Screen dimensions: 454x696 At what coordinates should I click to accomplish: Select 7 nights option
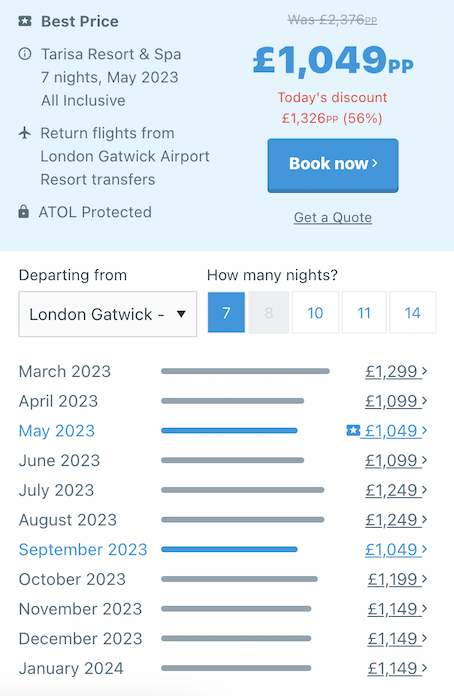click(226, 312)
